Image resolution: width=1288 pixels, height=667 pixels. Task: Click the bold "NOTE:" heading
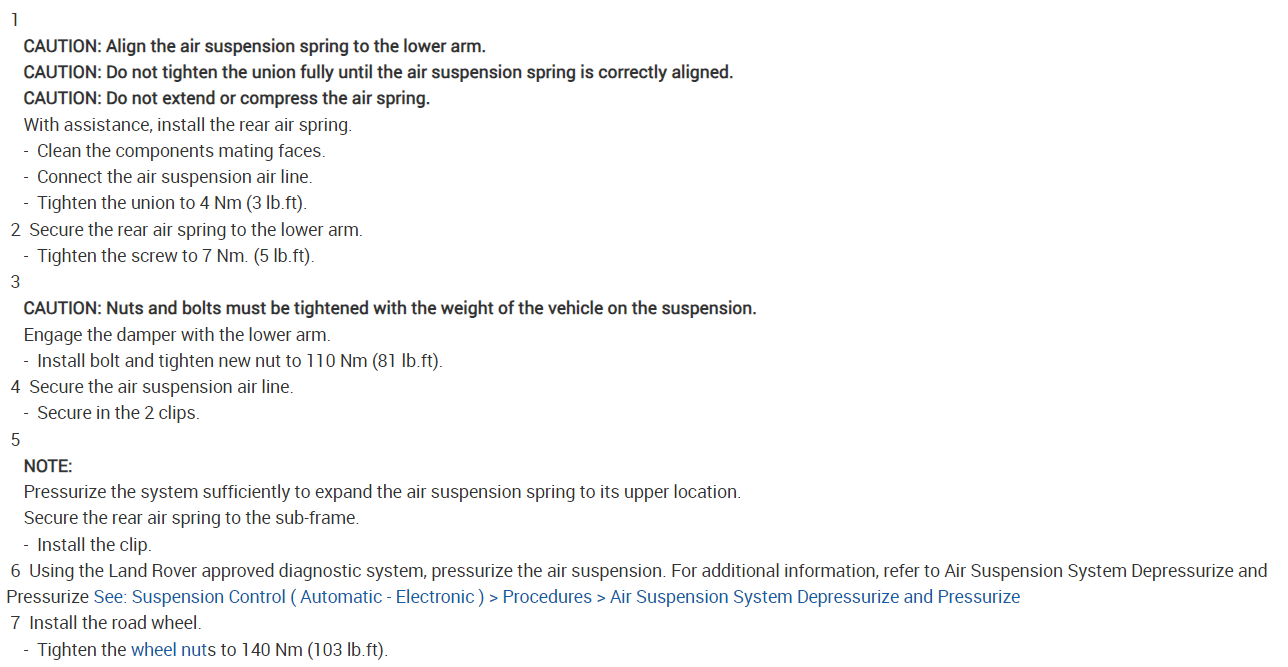48,466
